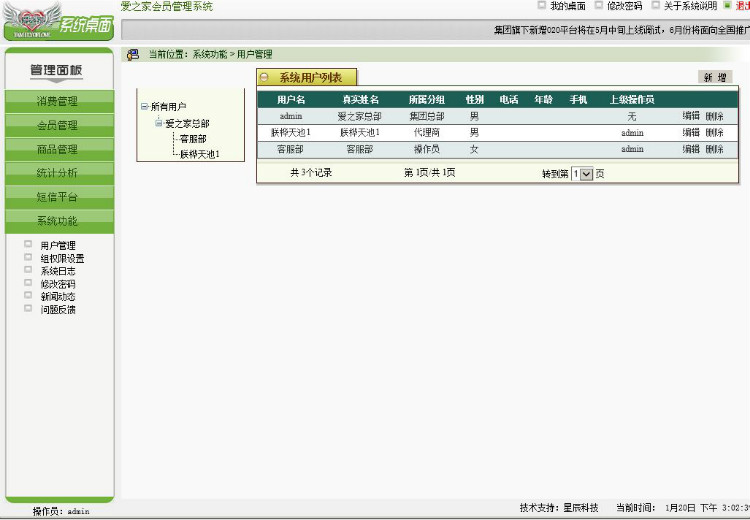Open 组权限设置 in the sidebar
The width and height of the screenshot is (750, 520).
tap(62, 258)
